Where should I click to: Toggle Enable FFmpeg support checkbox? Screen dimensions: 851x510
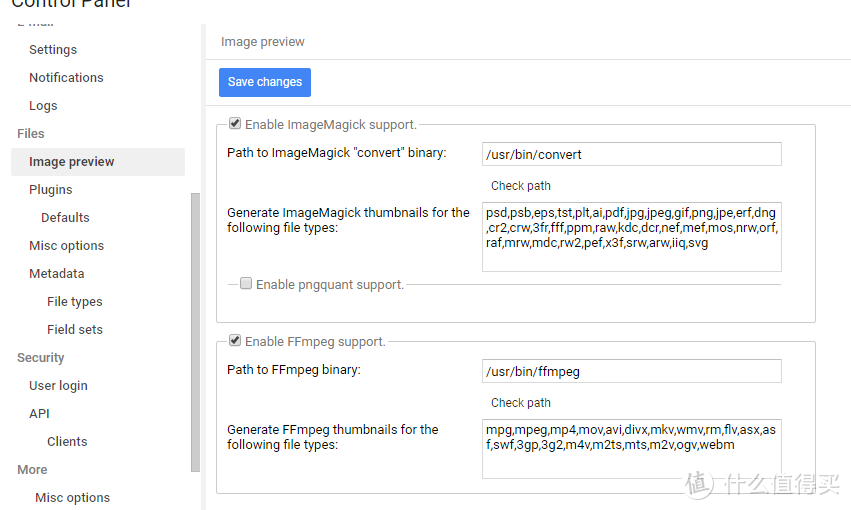[x=235, y=340]
